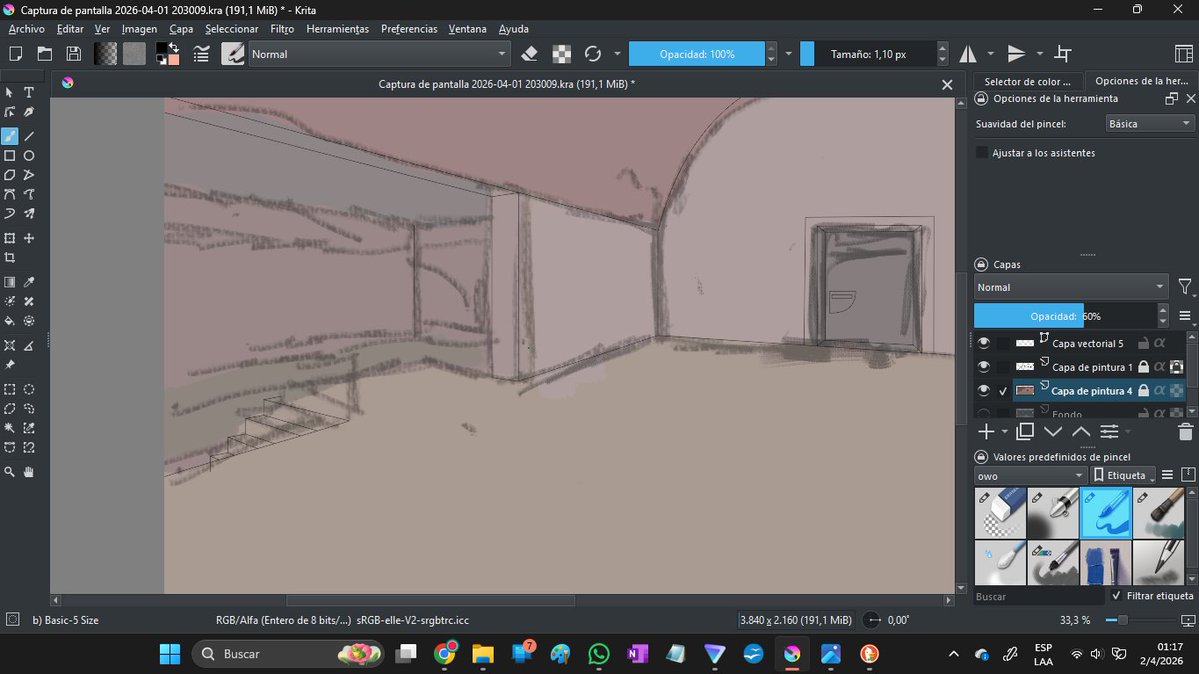
Task: Select the Ellipse tool
Action: (x=29, y=155)
